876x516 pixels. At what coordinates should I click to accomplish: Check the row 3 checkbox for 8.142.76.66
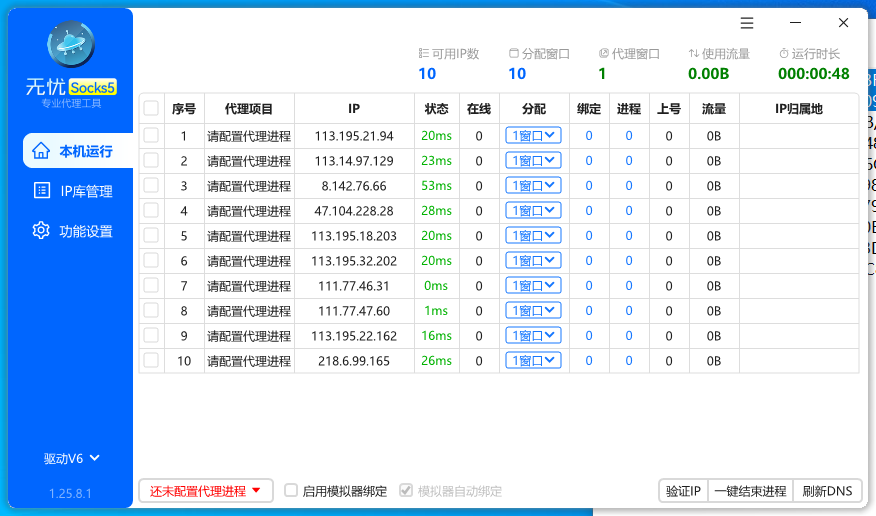click(x=151, y=185)
